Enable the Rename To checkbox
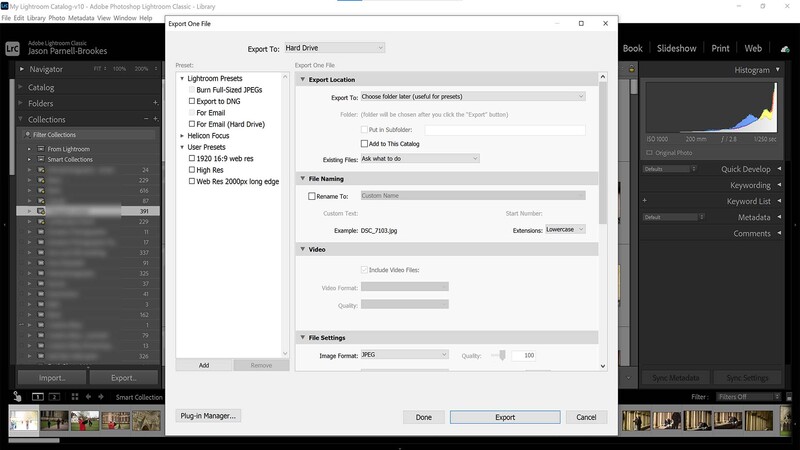 pos(312,196)
